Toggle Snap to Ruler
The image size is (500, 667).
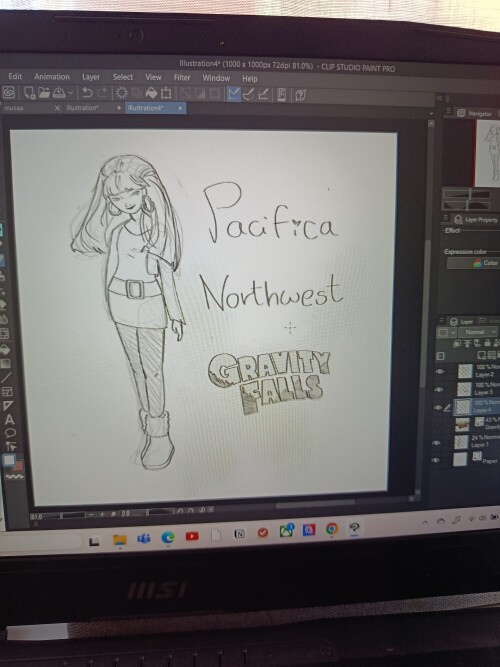click(x=233, y=94)
